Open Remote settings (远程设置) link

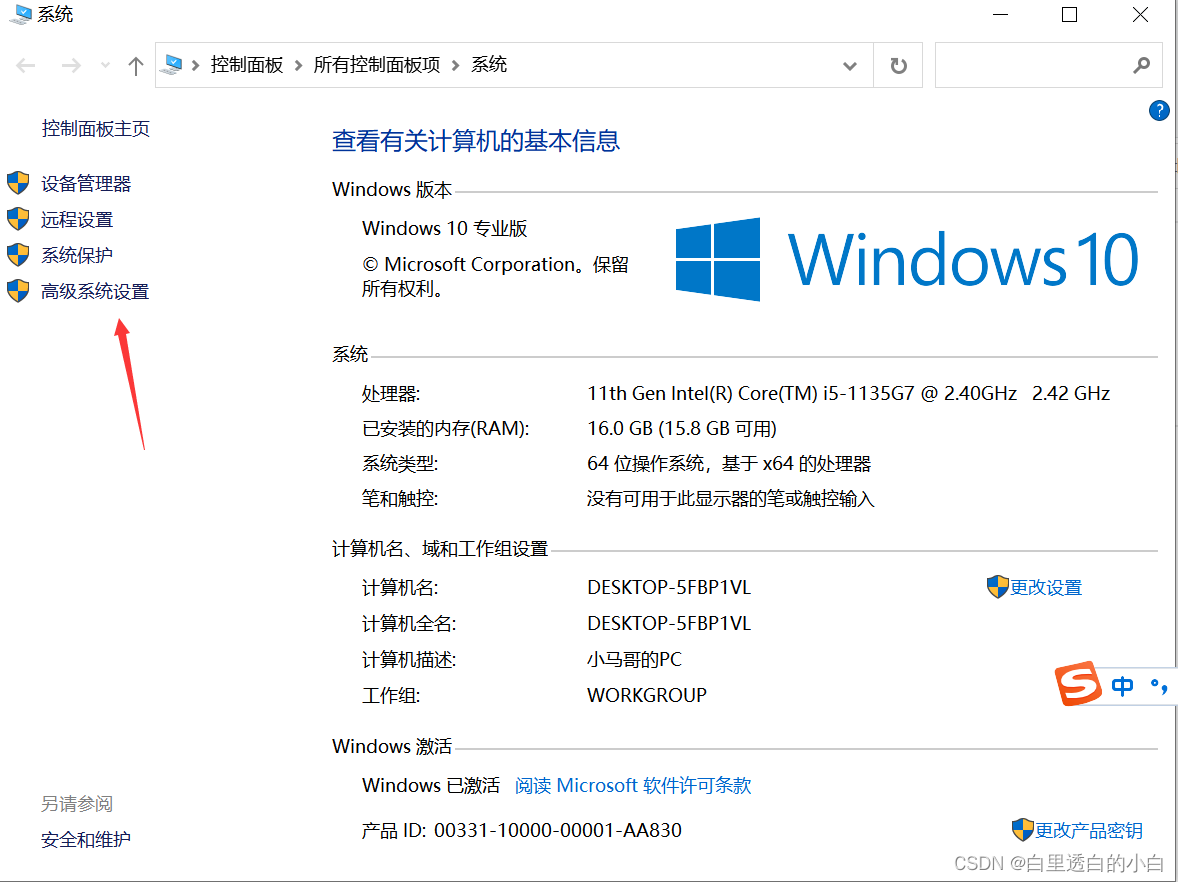point(77,219)
